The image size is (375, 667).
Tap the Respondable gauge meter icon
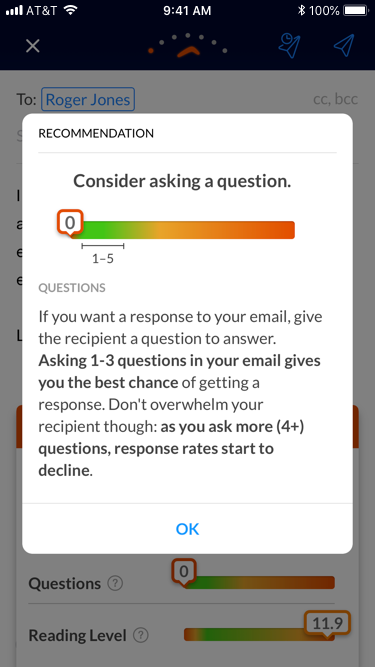[x=188, y=46]
